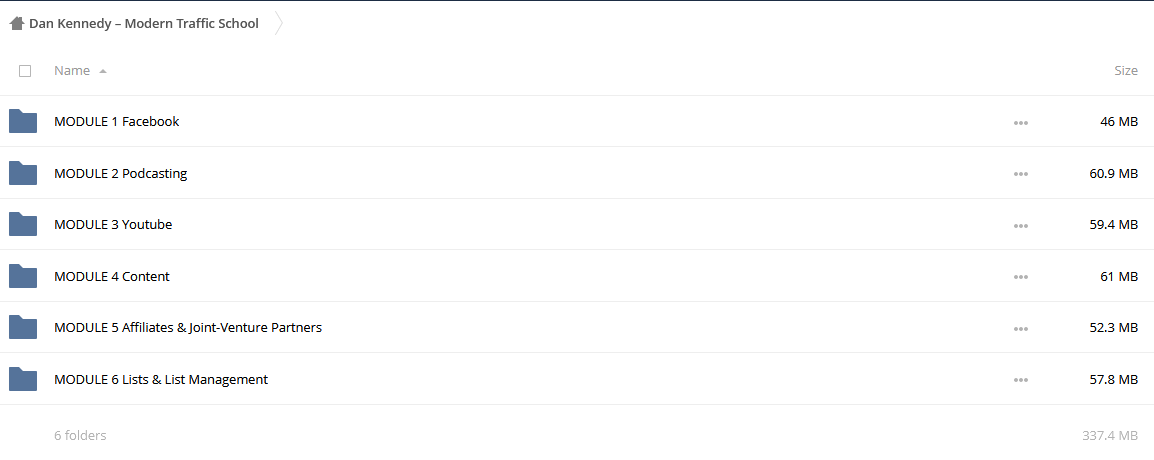Show more actions for MODULE 5 Affiliates
The width and height of the screenshot is (1154, 460).
[1021, 329]
